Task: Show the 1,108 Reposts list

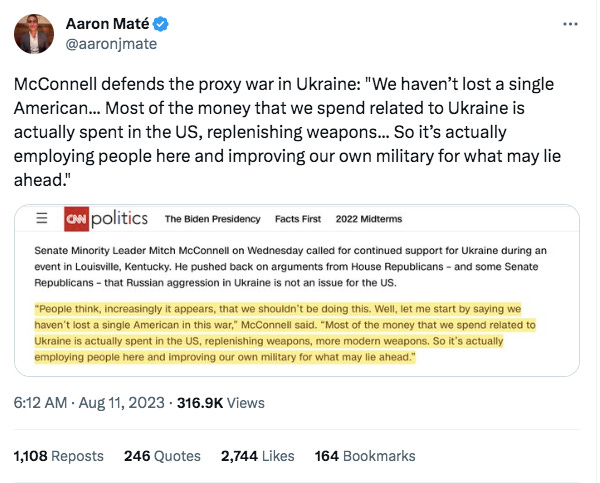Action: (x=58, y=455)
